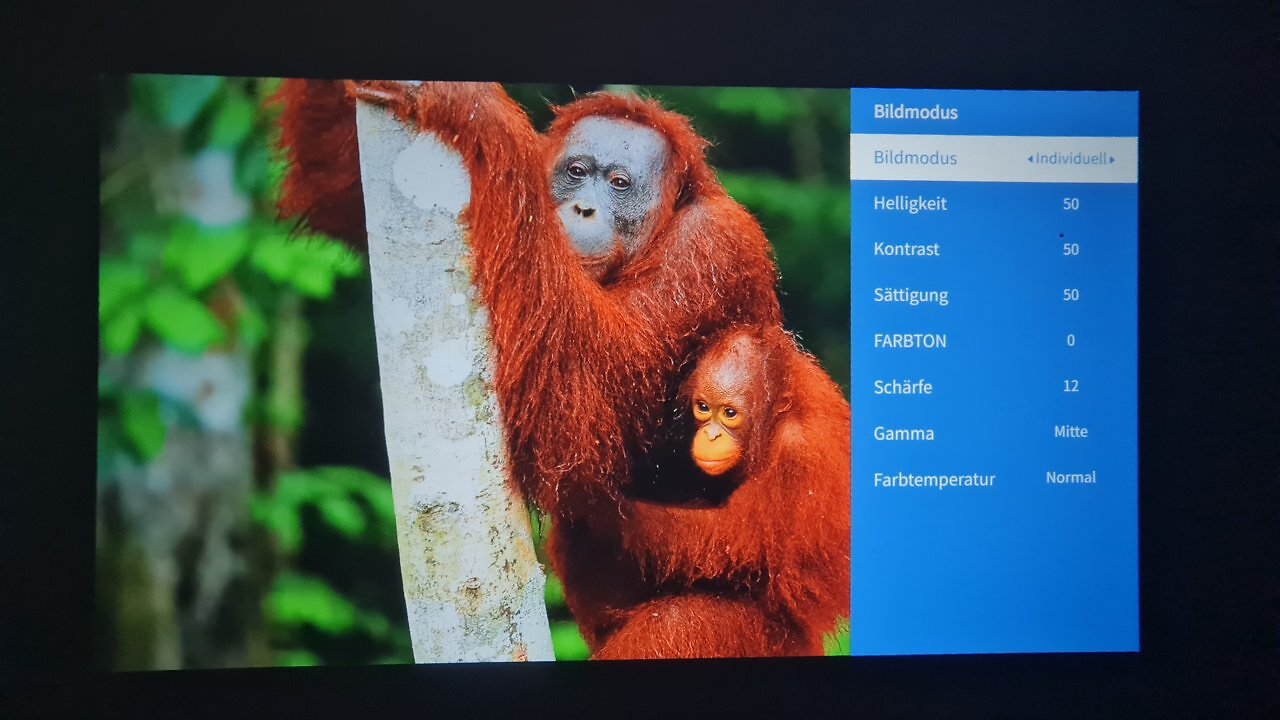Open the Schärfe setting
Screen dimensions: 1280x720
tap(994, 387)
